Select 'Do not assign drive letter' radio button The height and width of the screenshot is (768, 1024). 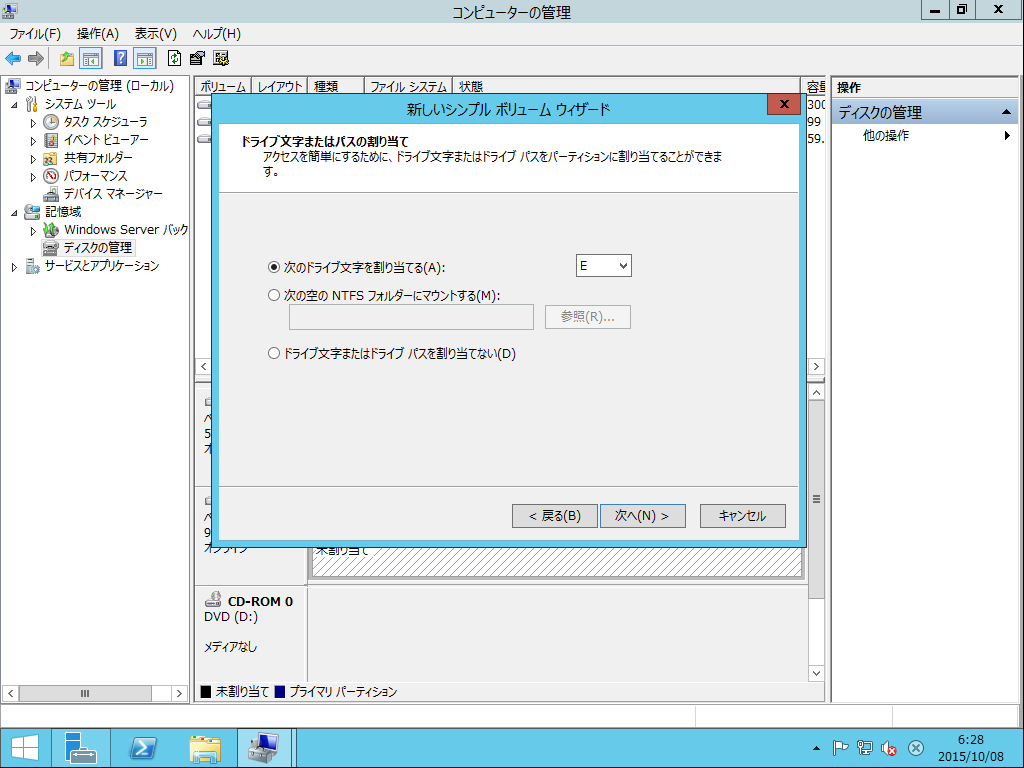tap(274, 353)
